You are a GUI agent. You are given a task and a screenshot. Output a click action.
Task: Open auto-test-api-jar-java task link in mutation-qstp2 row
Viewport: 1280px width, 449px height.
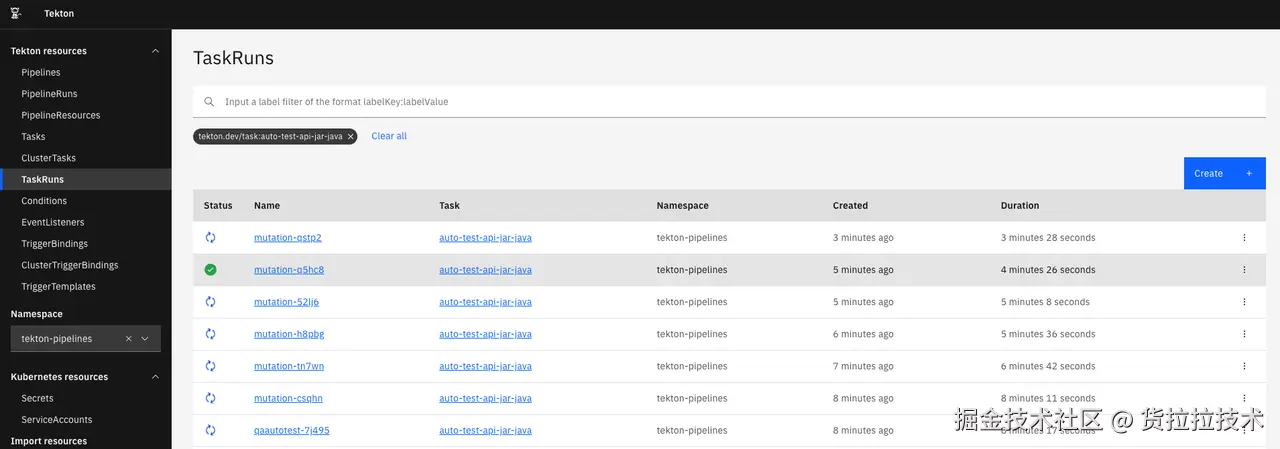(485, 238)
